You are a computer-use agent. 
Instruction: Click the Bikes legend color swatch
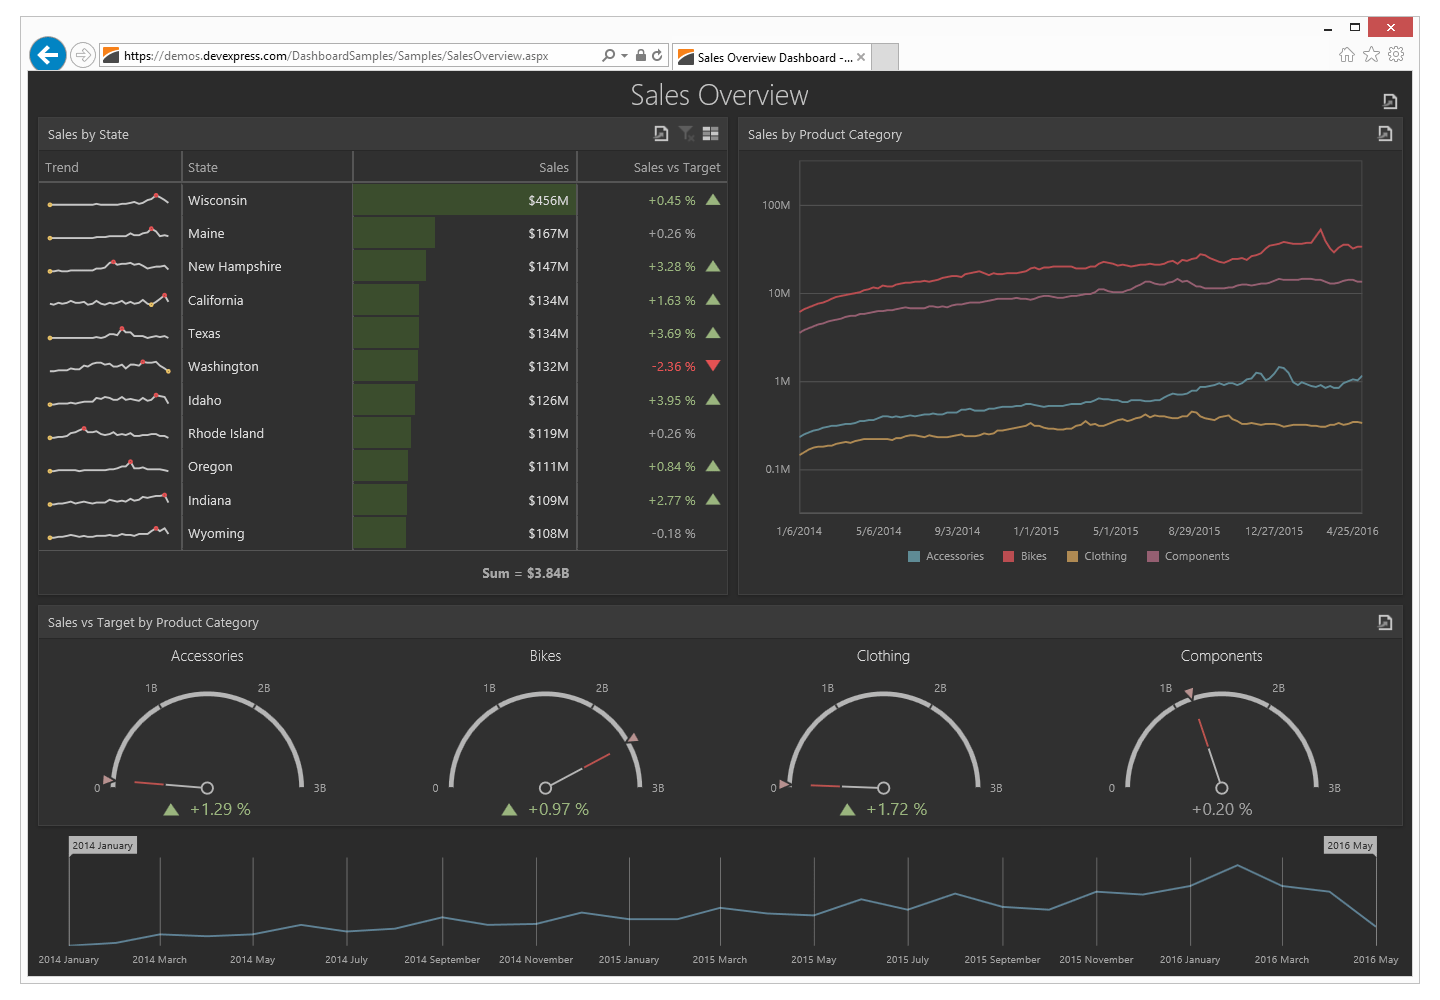click(x=1009, y=557)
